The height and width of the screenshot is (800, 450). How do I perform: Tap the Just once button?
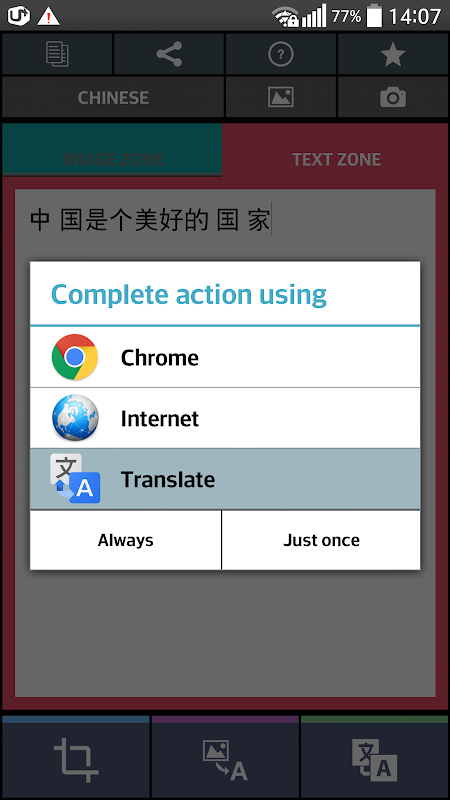point(321,540)
